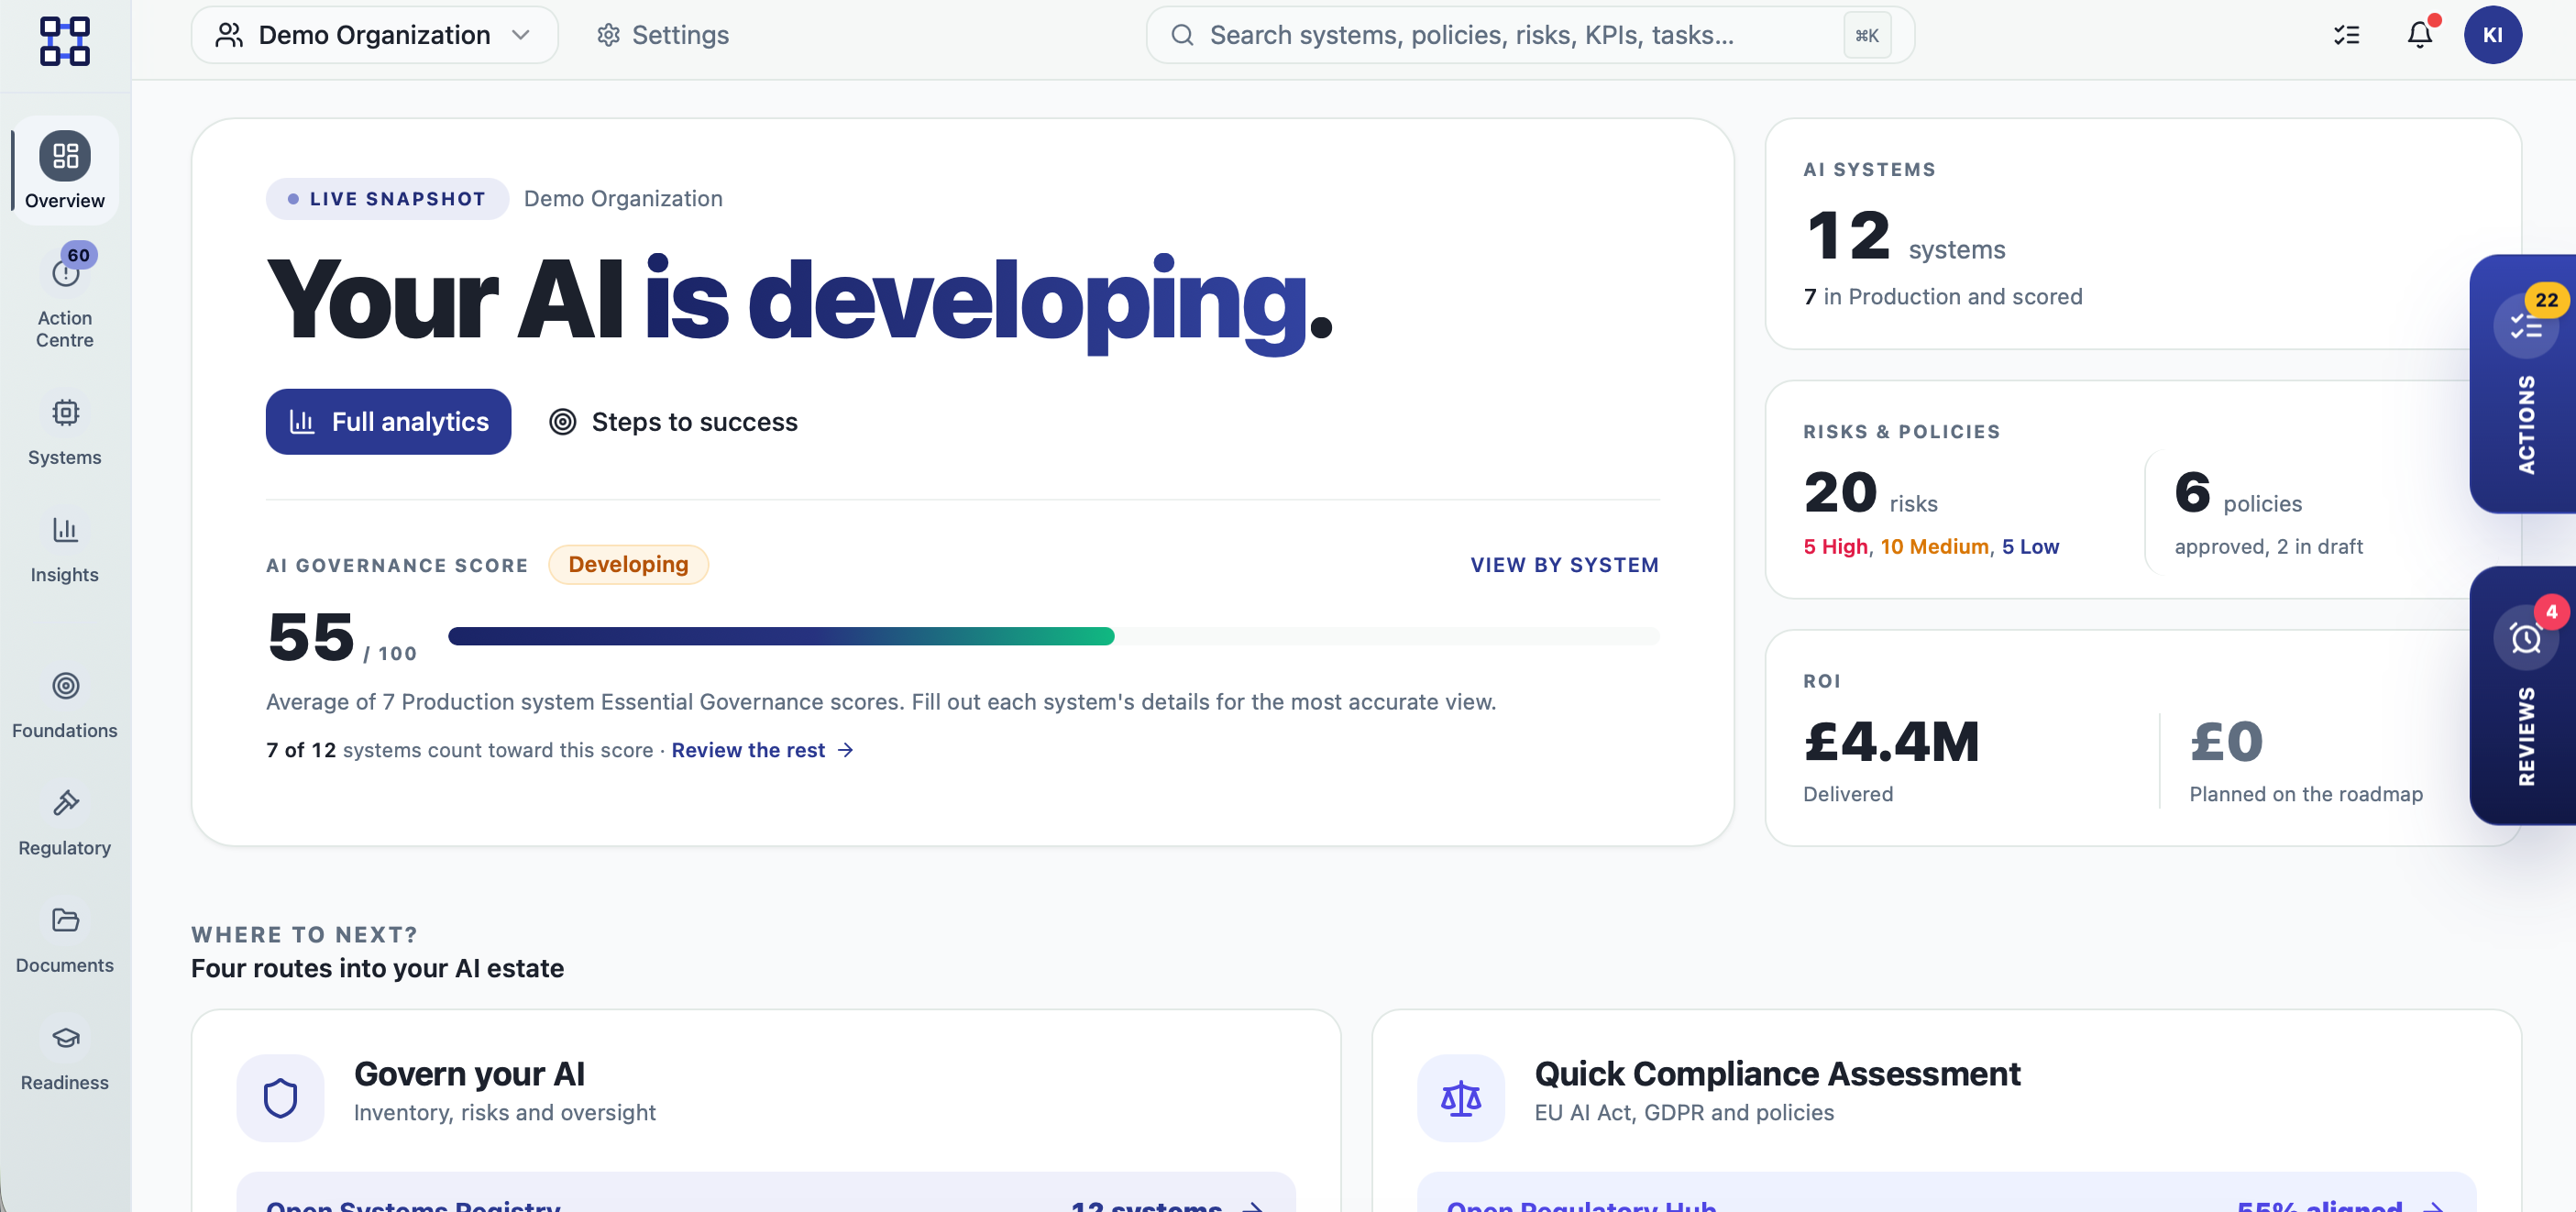Open Steps to success
The height and width of the screenshot is (1212, 2576).
tap(674, 422)
